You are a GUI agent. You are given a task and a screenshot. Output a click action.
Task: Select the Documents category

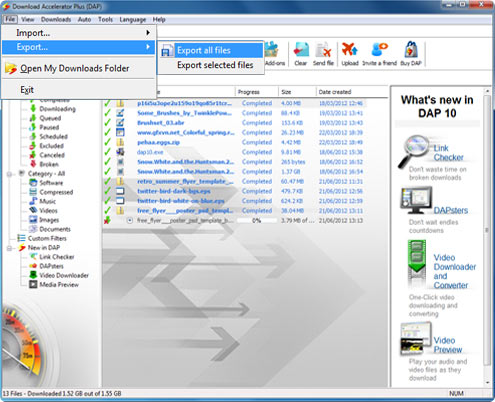[50, 229]
